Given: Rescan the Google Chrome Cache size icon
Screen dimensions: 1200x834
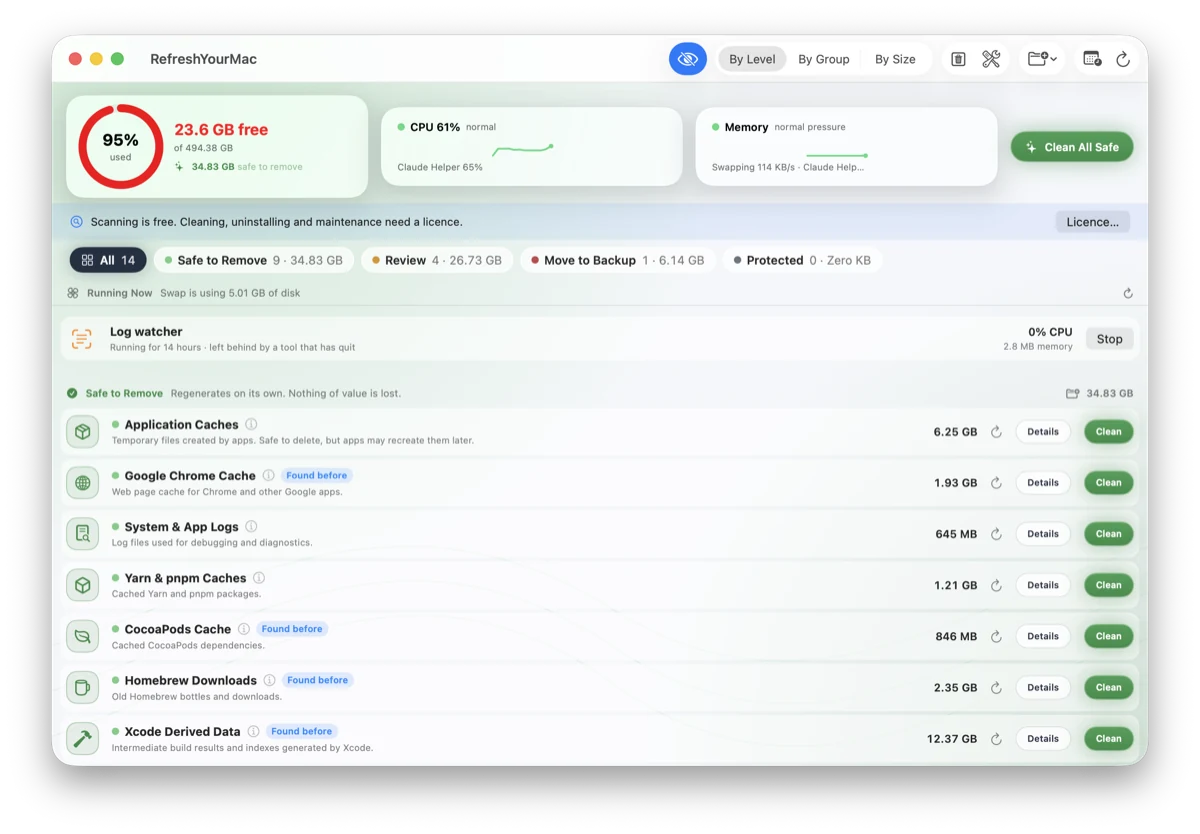Looking at the screenshot, I should coord(996,483).
